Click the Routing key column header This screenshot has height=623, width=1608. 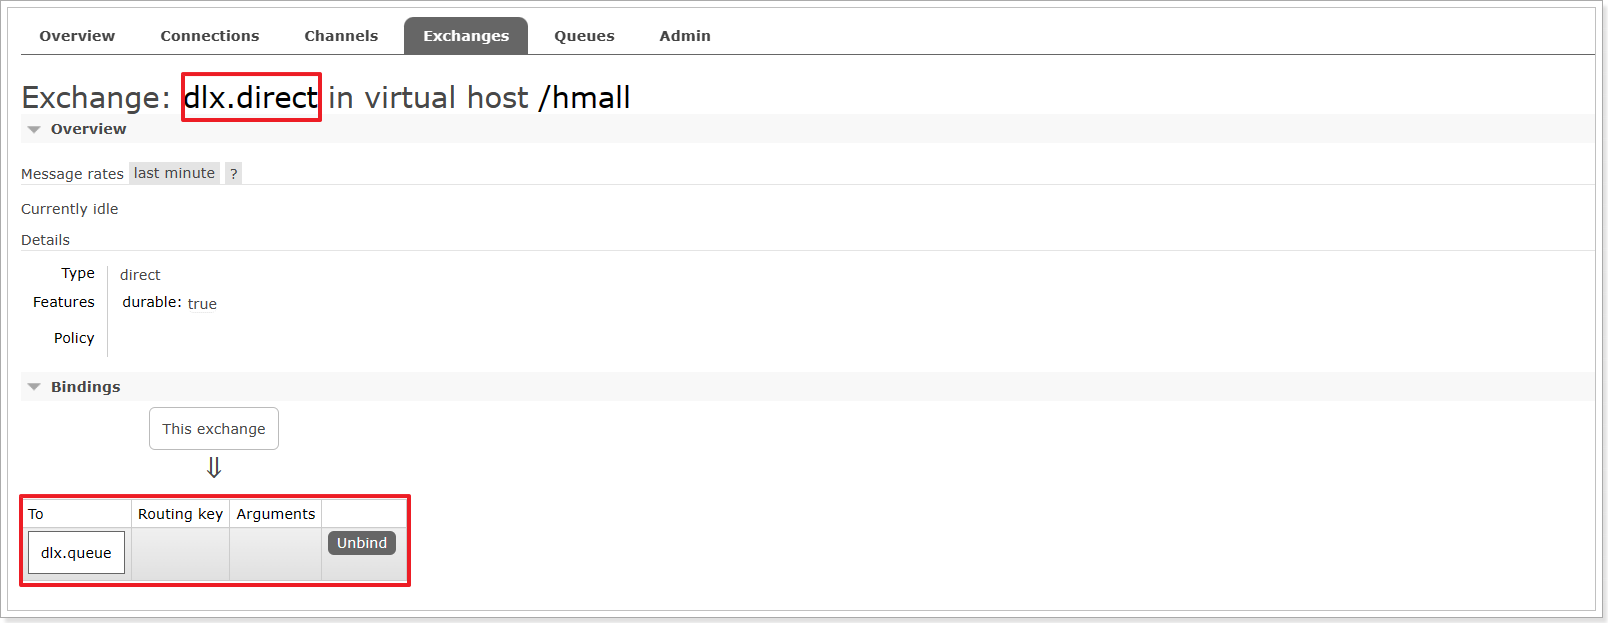pos(180,514)
